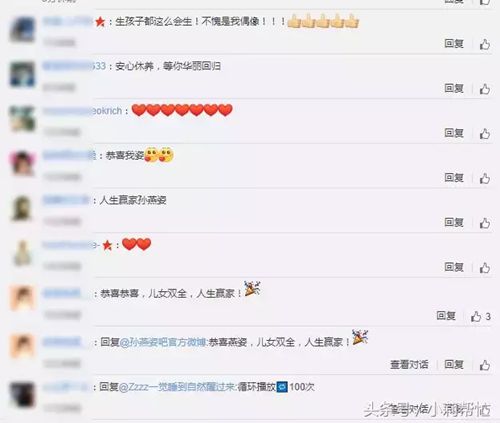500x423 pixels.
Task: Open 查看对话 to view conversation
Action: click(409, 364)
